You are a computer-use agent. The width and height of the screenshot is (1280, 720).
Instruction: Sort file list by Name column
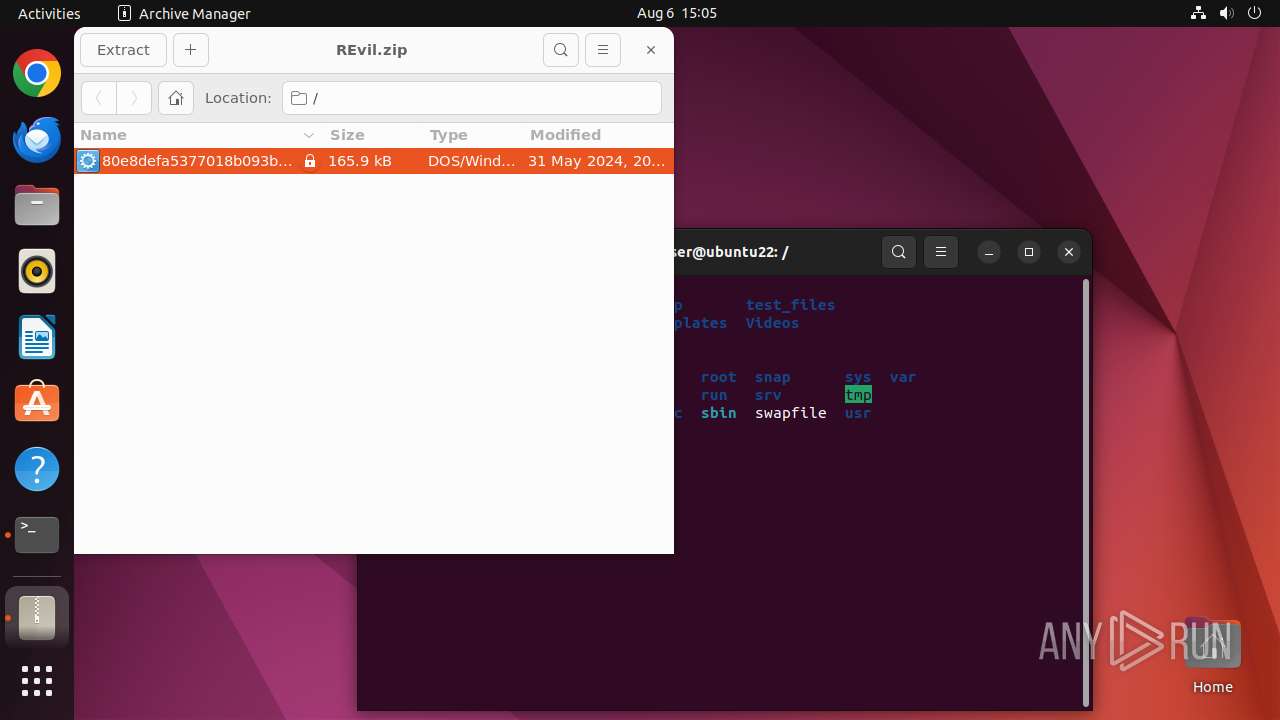tap(197, 135)
